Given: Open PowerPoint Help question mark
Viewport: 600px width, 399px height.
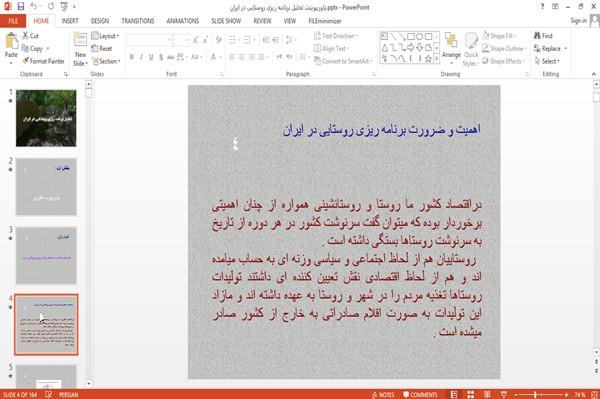Looking at the screenshot, I should point(542,7).
